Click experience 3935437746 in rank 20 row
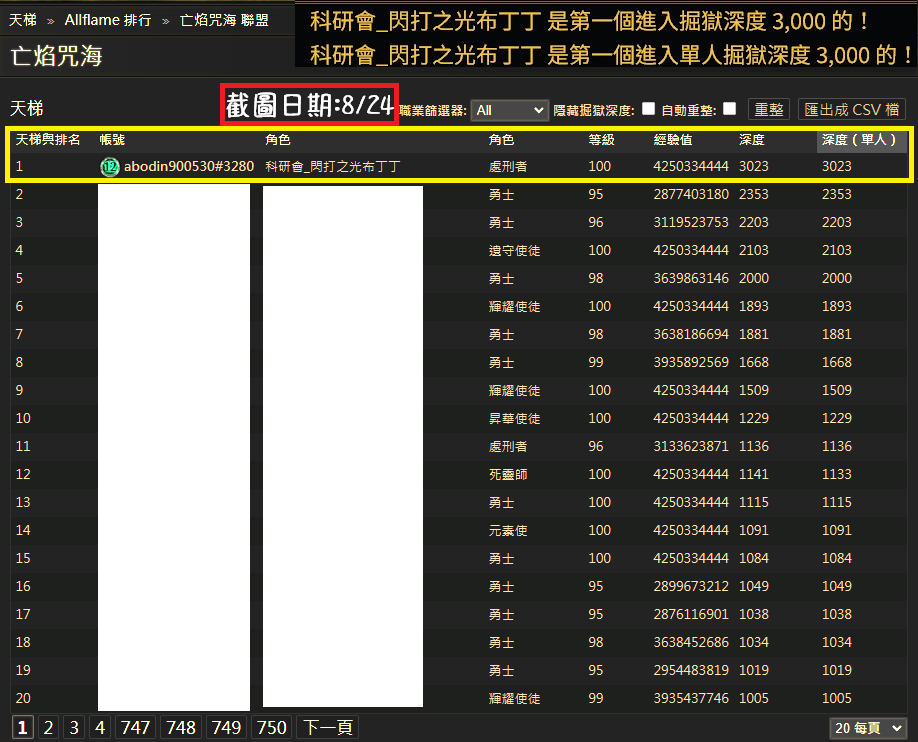 pos(691,698)
